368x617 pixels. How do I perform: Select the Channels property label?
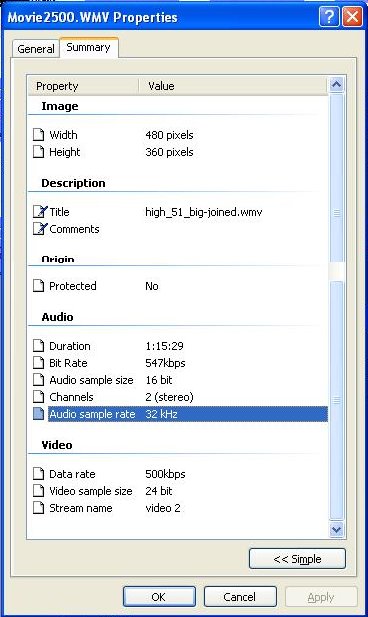71,397
